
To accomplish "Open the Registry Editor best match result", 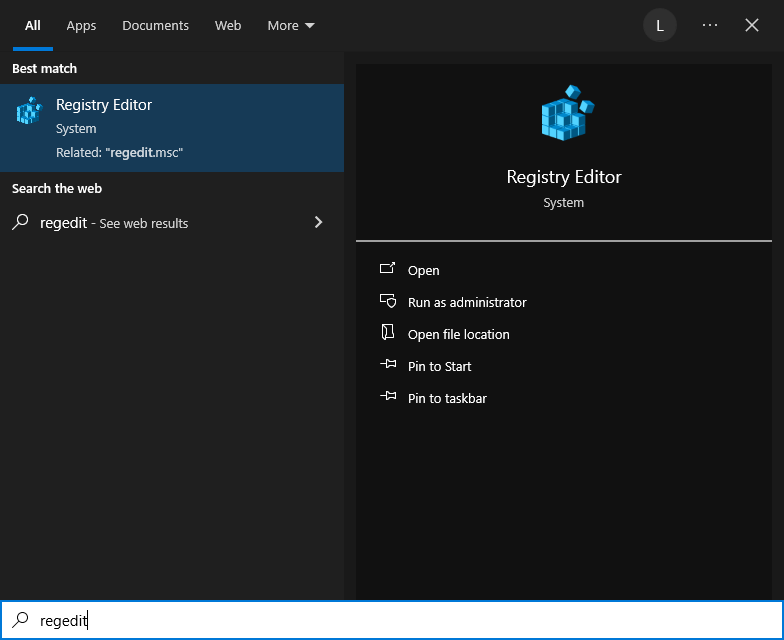I will 172,128.
